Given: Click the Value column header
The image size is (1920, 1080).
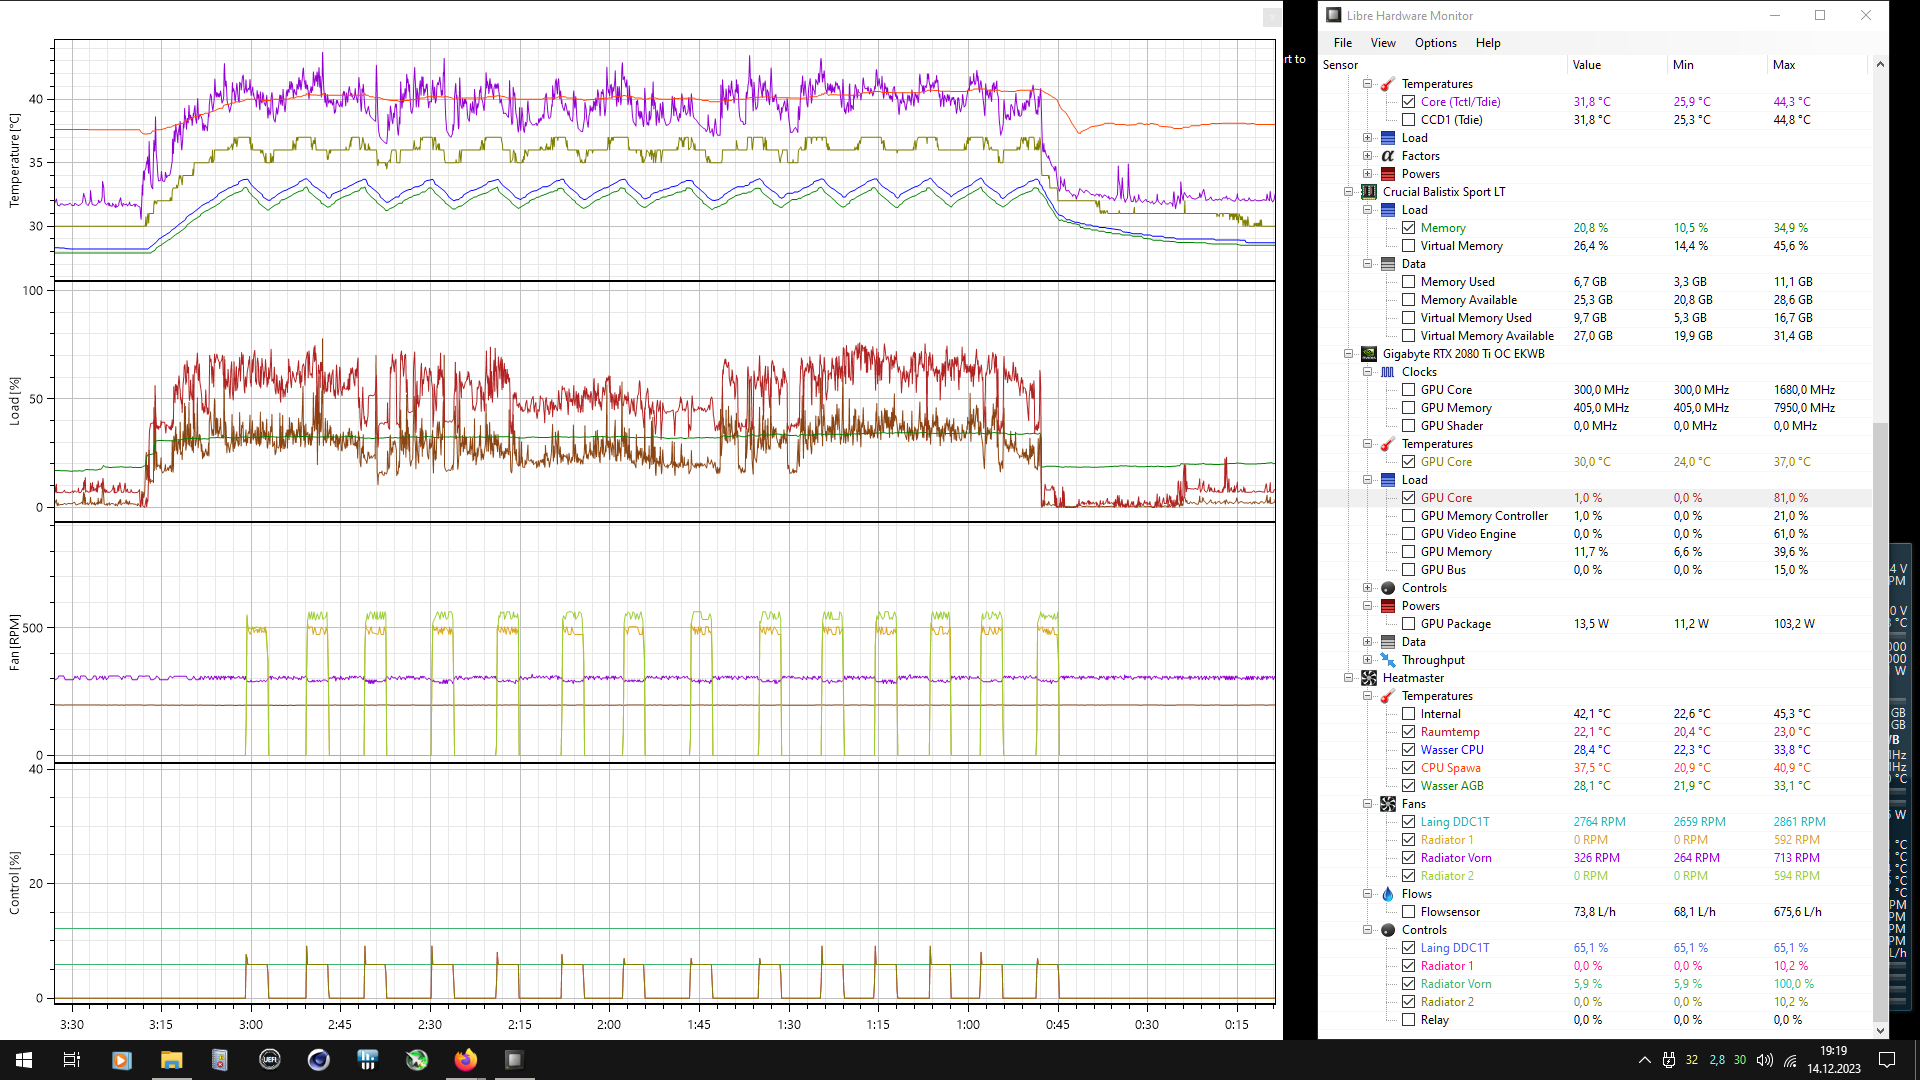Looking at the screenshot, I should [x=1586, y=65].
